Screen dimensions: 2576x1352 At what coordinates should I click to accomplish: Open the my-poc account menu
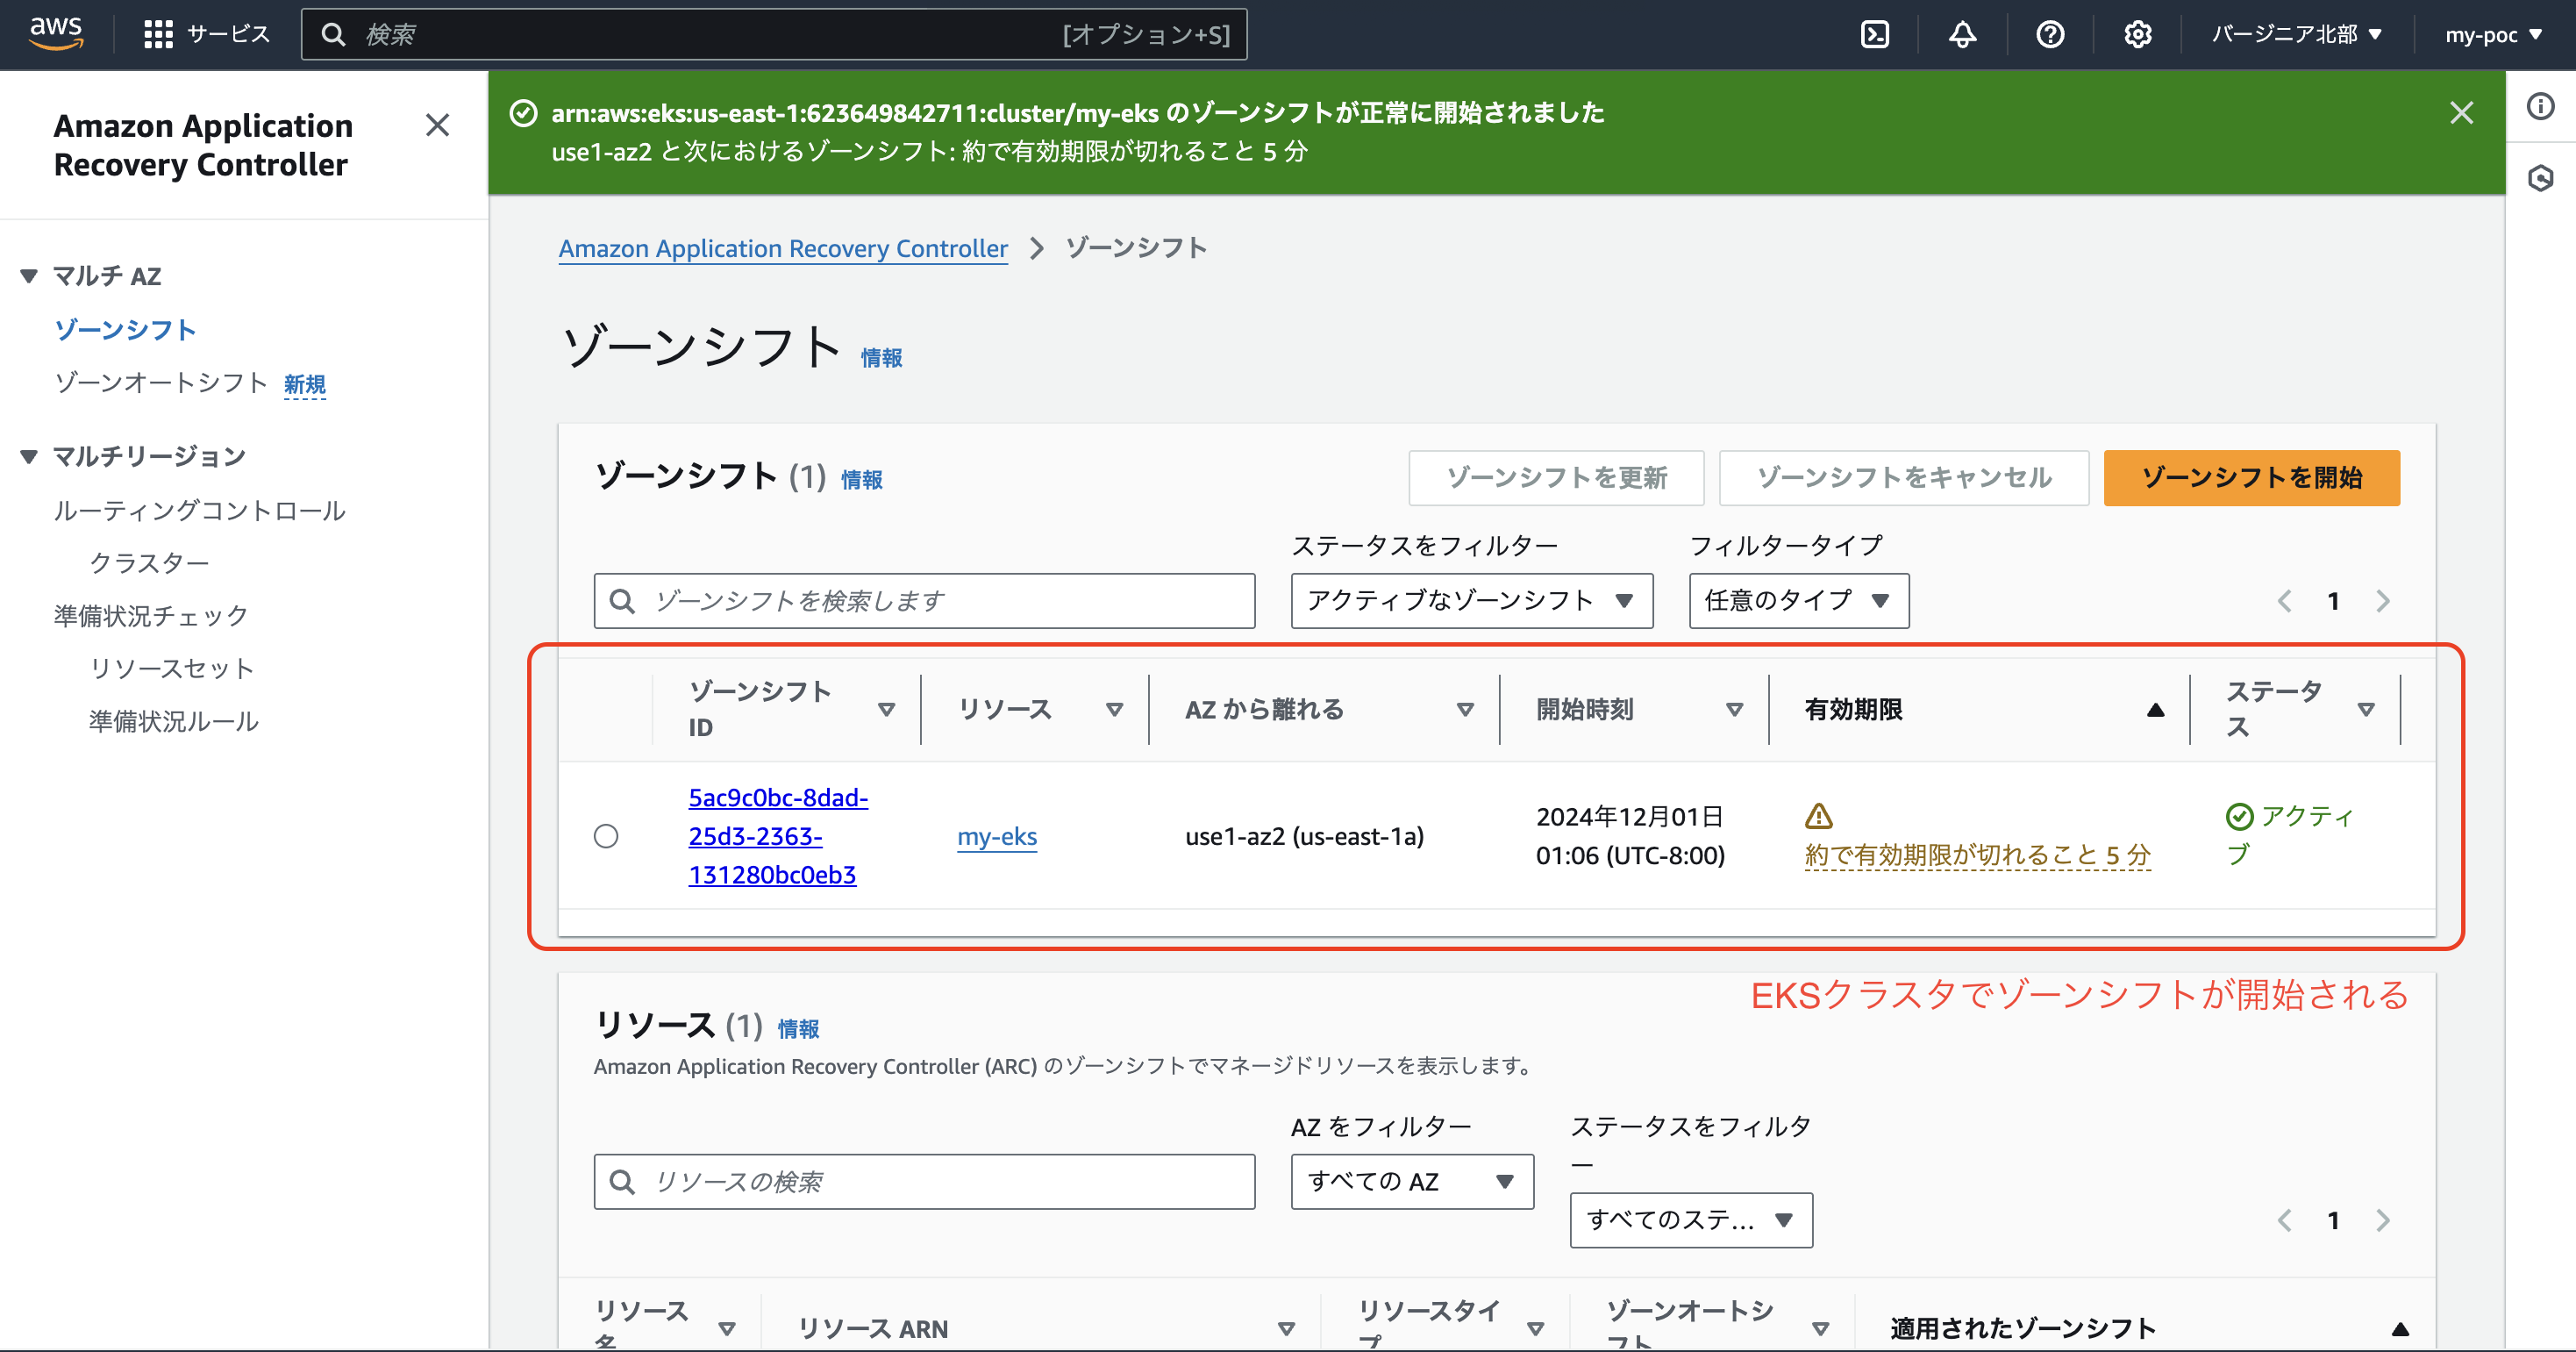point(2493,34)
